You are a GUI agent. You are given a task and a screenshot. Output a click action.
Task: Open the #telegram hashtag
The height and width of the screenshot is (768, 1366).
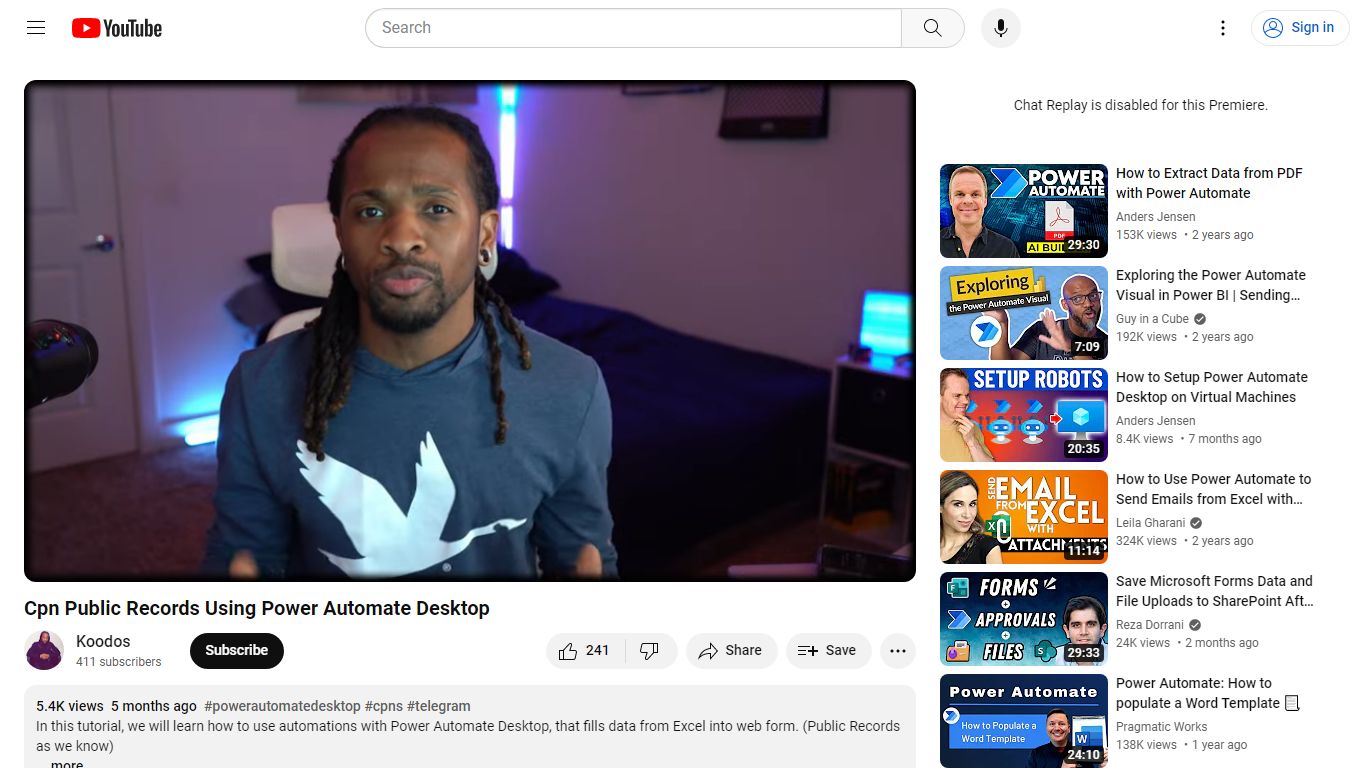(x=439, y=706)
